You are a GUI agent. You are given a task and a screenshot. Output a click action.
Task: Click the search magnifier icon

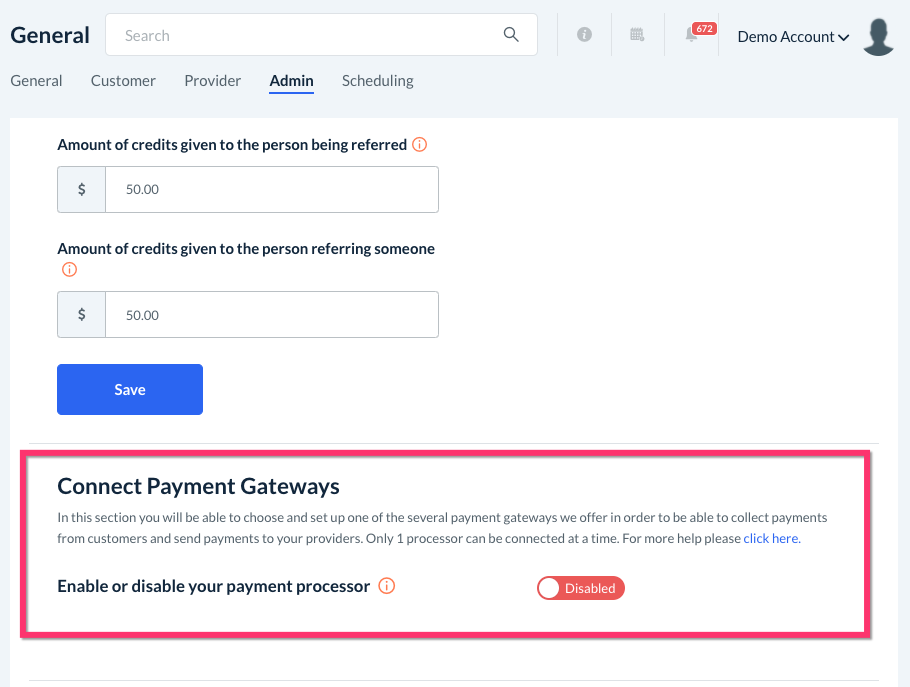click(x=511, y=35)
